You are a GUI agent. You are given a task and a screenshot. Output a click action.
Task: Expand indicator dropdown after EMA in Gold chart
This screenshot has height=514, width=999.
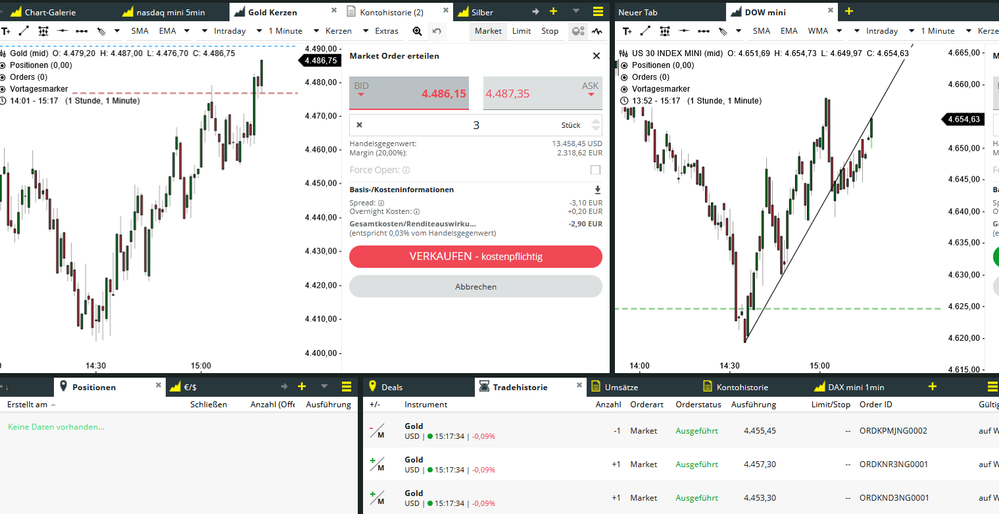tap(187, 31)
